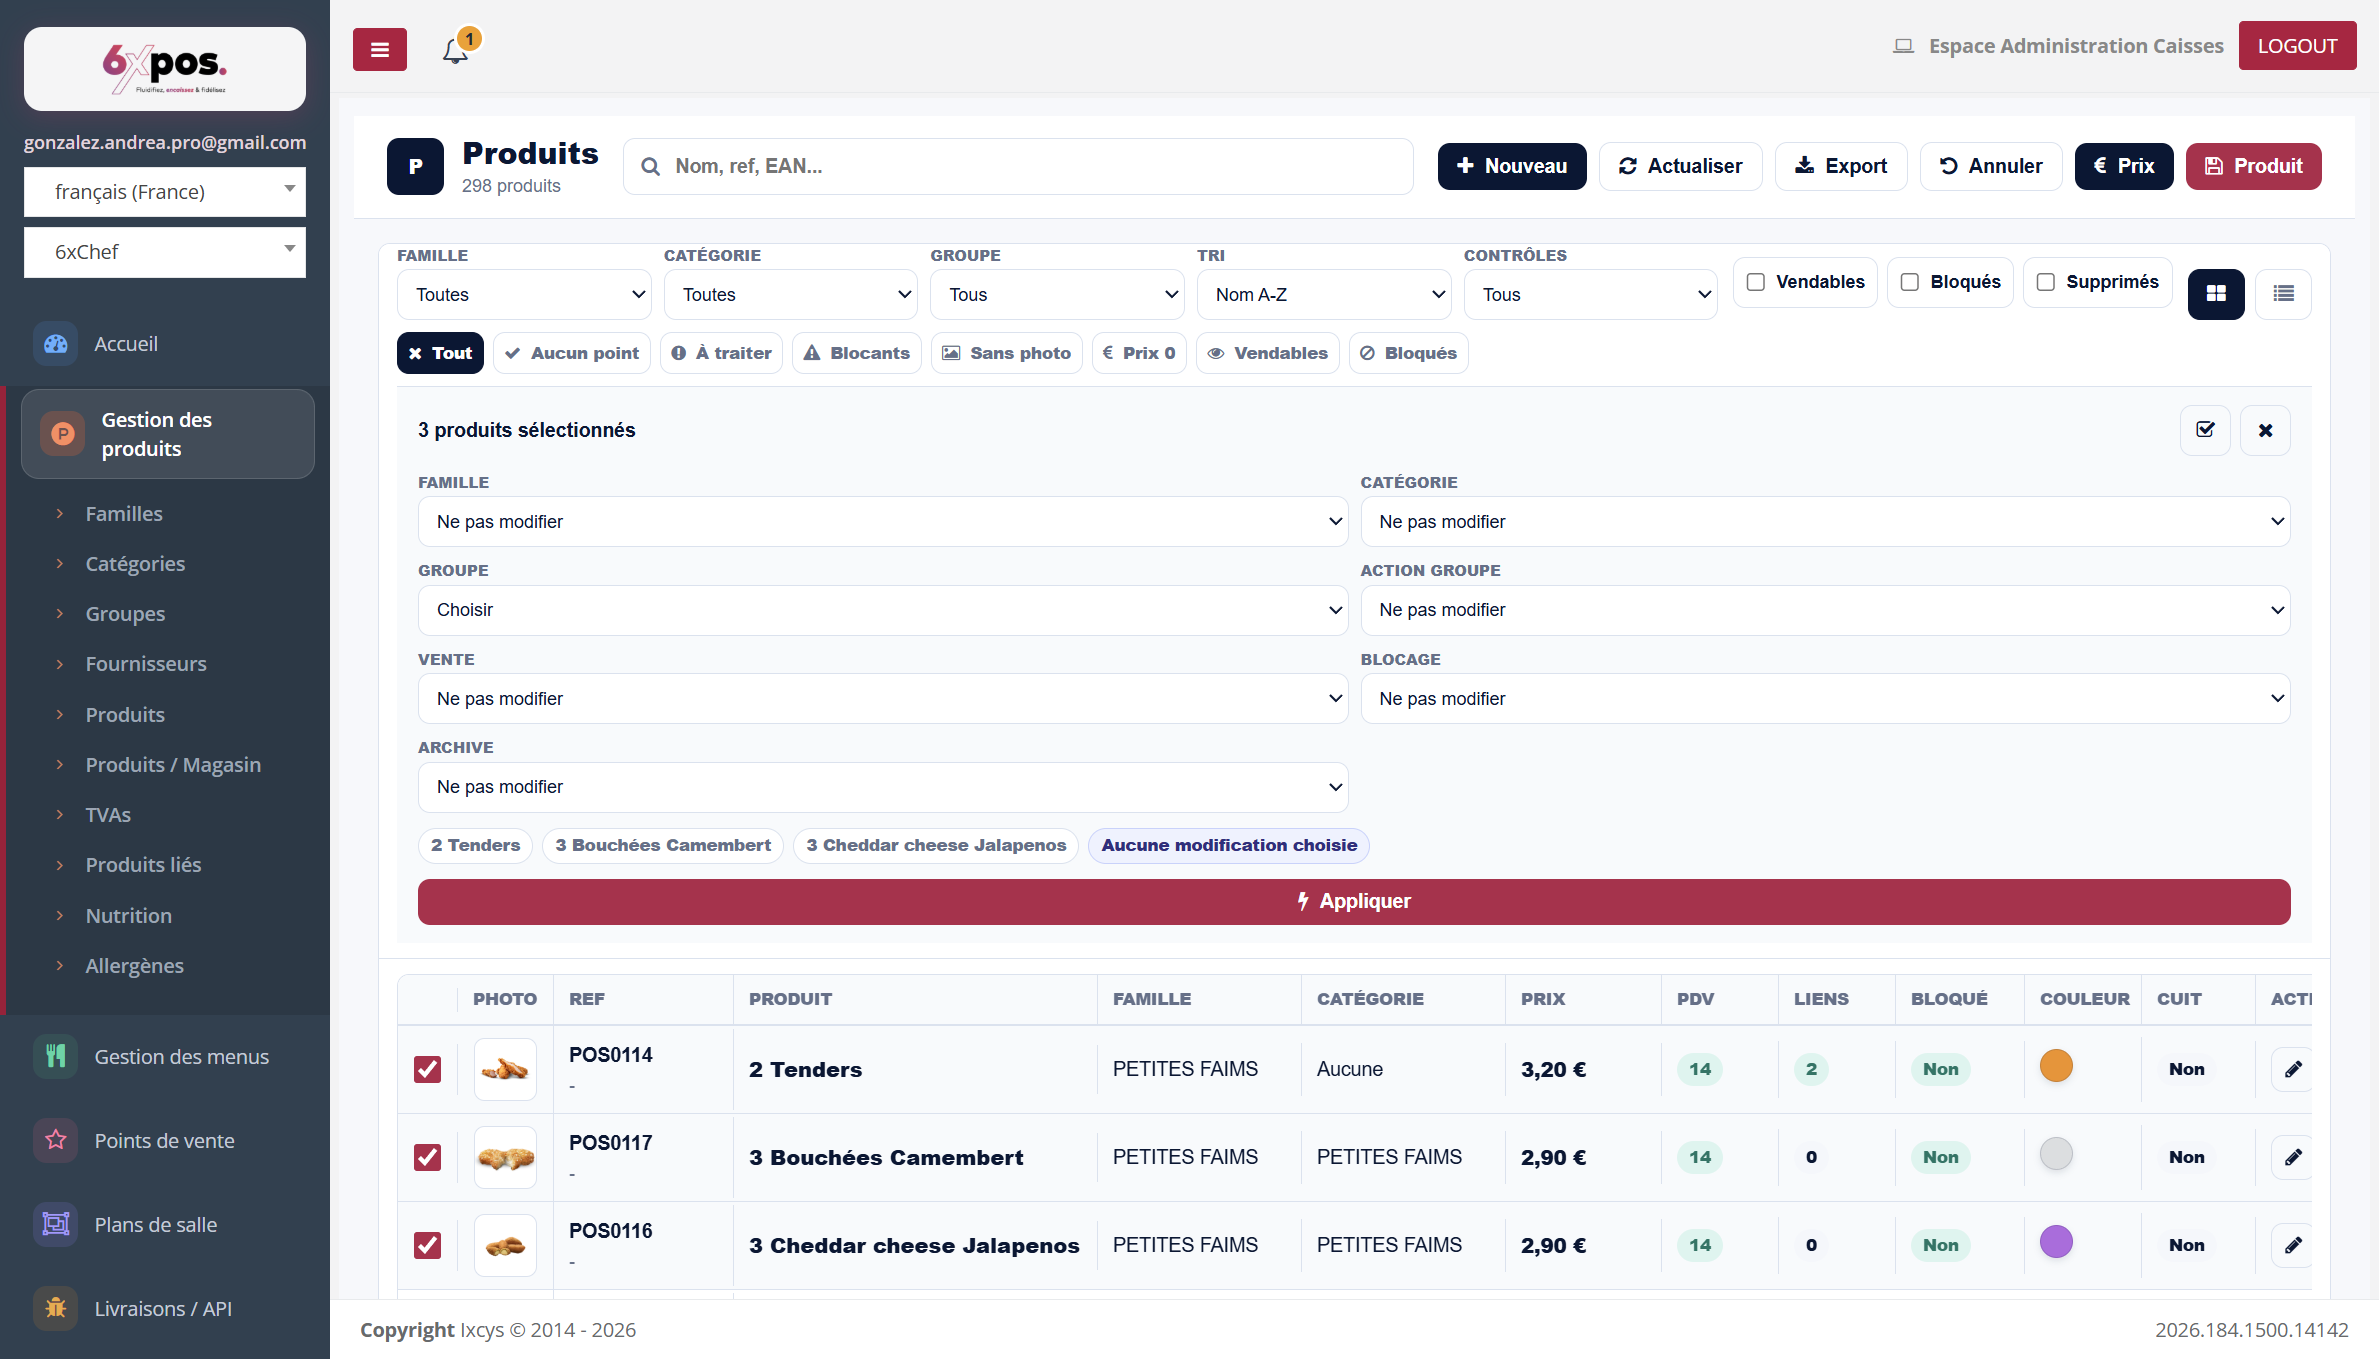
Task: Open the 3 Bouchées Camembert photo thumbnail
Action: pos(505,1157)
